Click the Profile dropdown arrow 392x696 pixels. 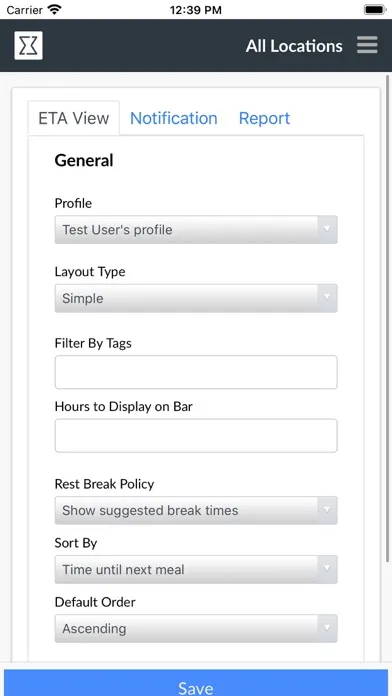coord(327,229)
